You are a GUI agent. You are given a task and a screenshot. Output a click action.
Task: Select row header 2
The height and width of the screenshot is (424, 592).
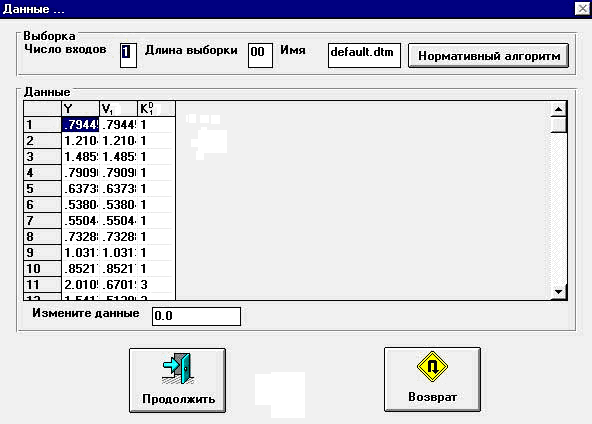click(42, 140)
